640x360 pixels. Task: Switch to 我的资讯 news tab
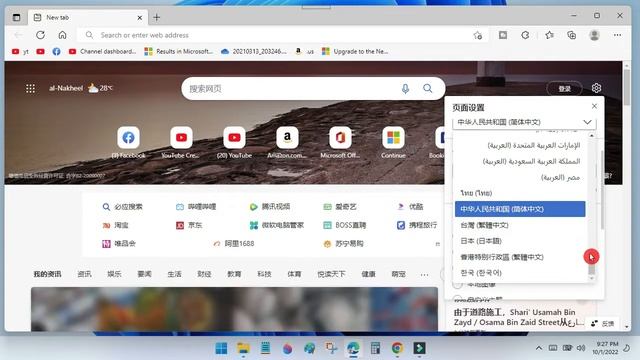coord(47,274)
